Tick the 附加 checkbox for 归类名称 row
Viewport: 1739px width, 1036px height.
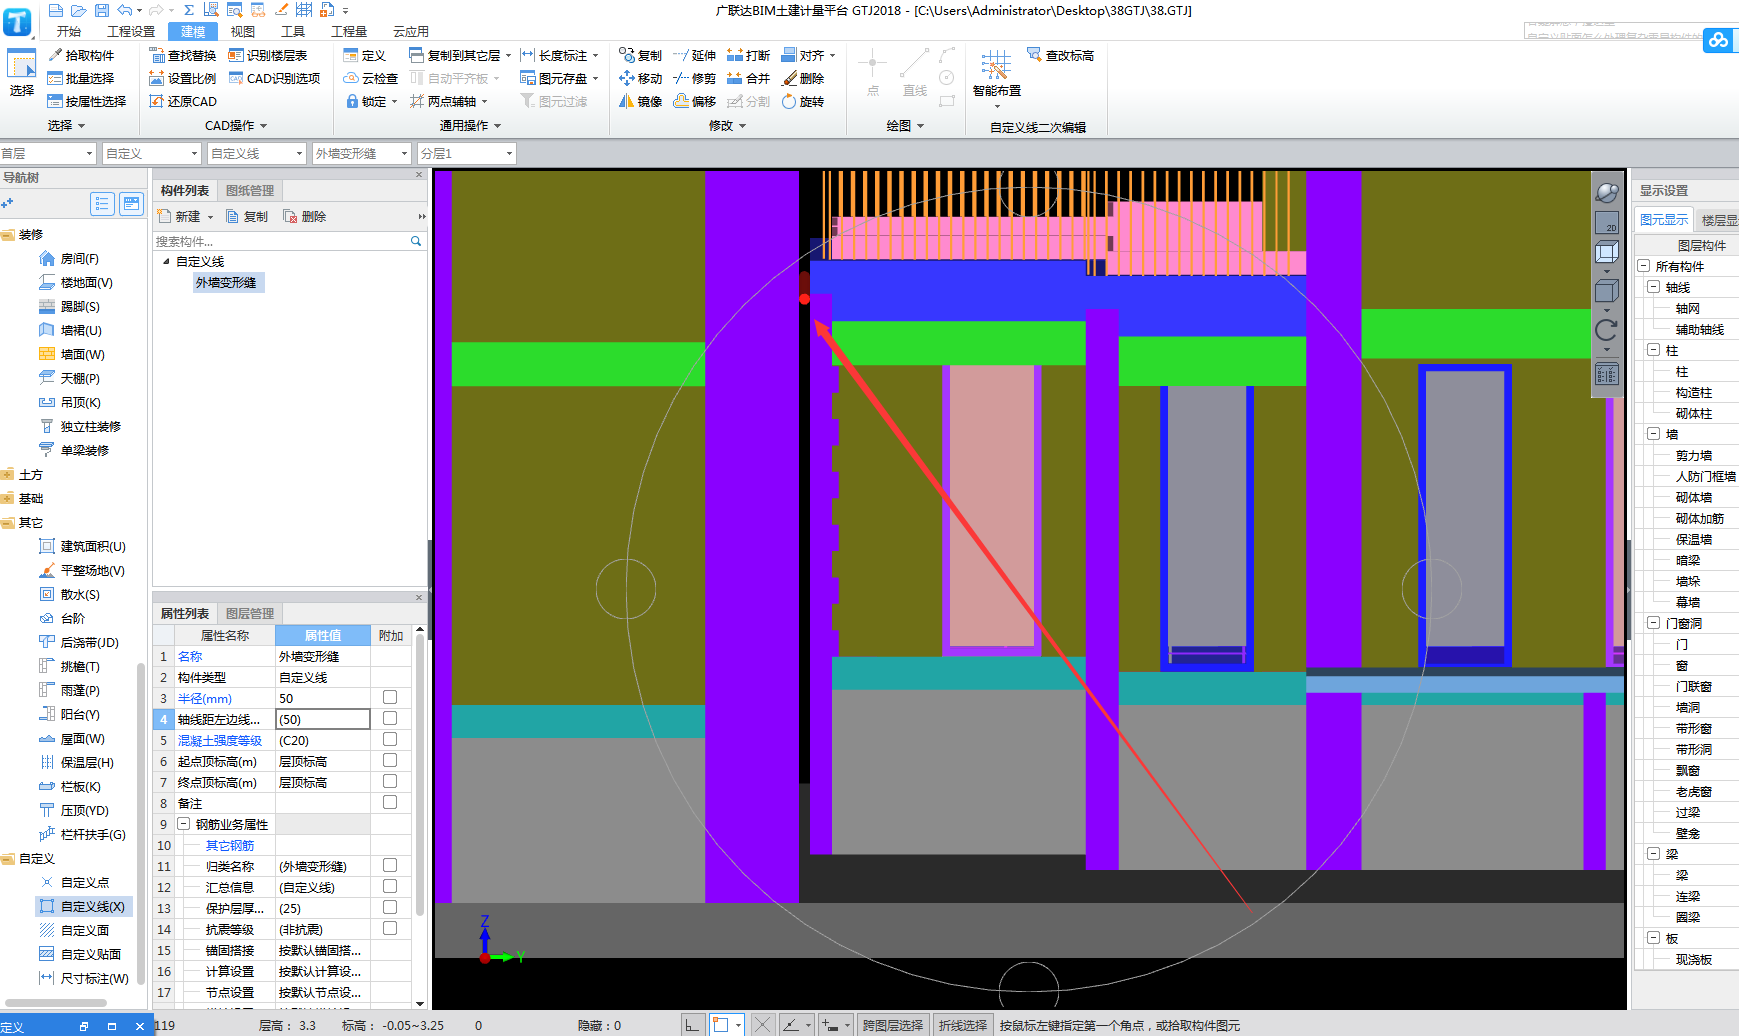pos(390,865)
